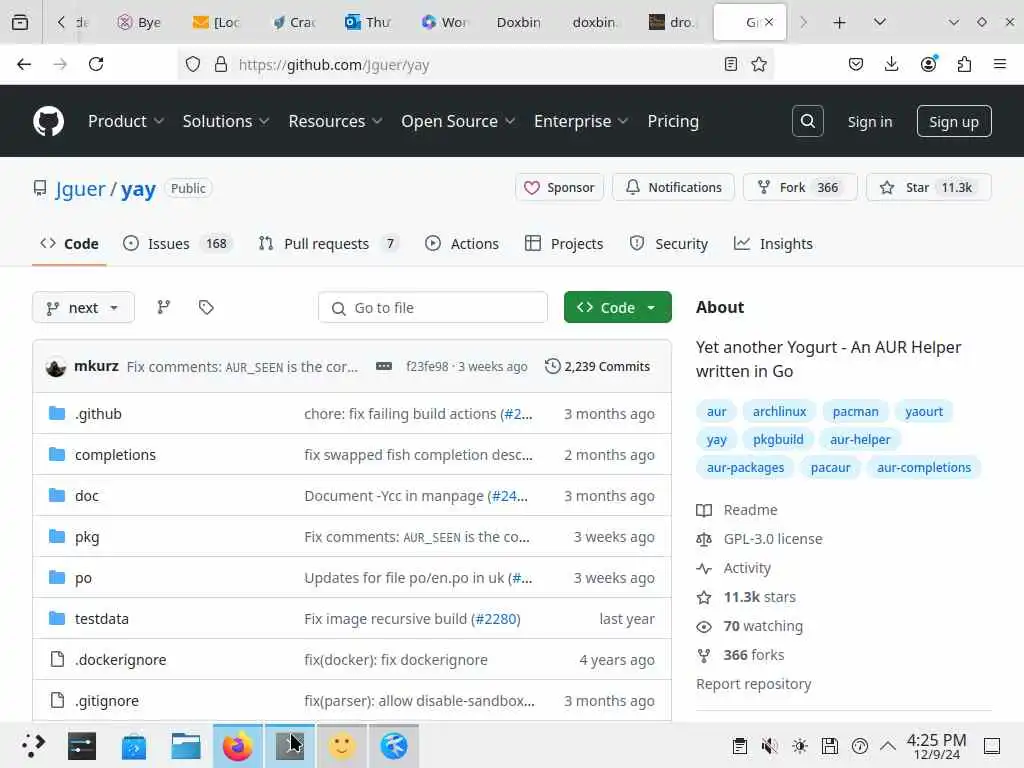
Task: Open the Insights tab
Action: point(773,244)
